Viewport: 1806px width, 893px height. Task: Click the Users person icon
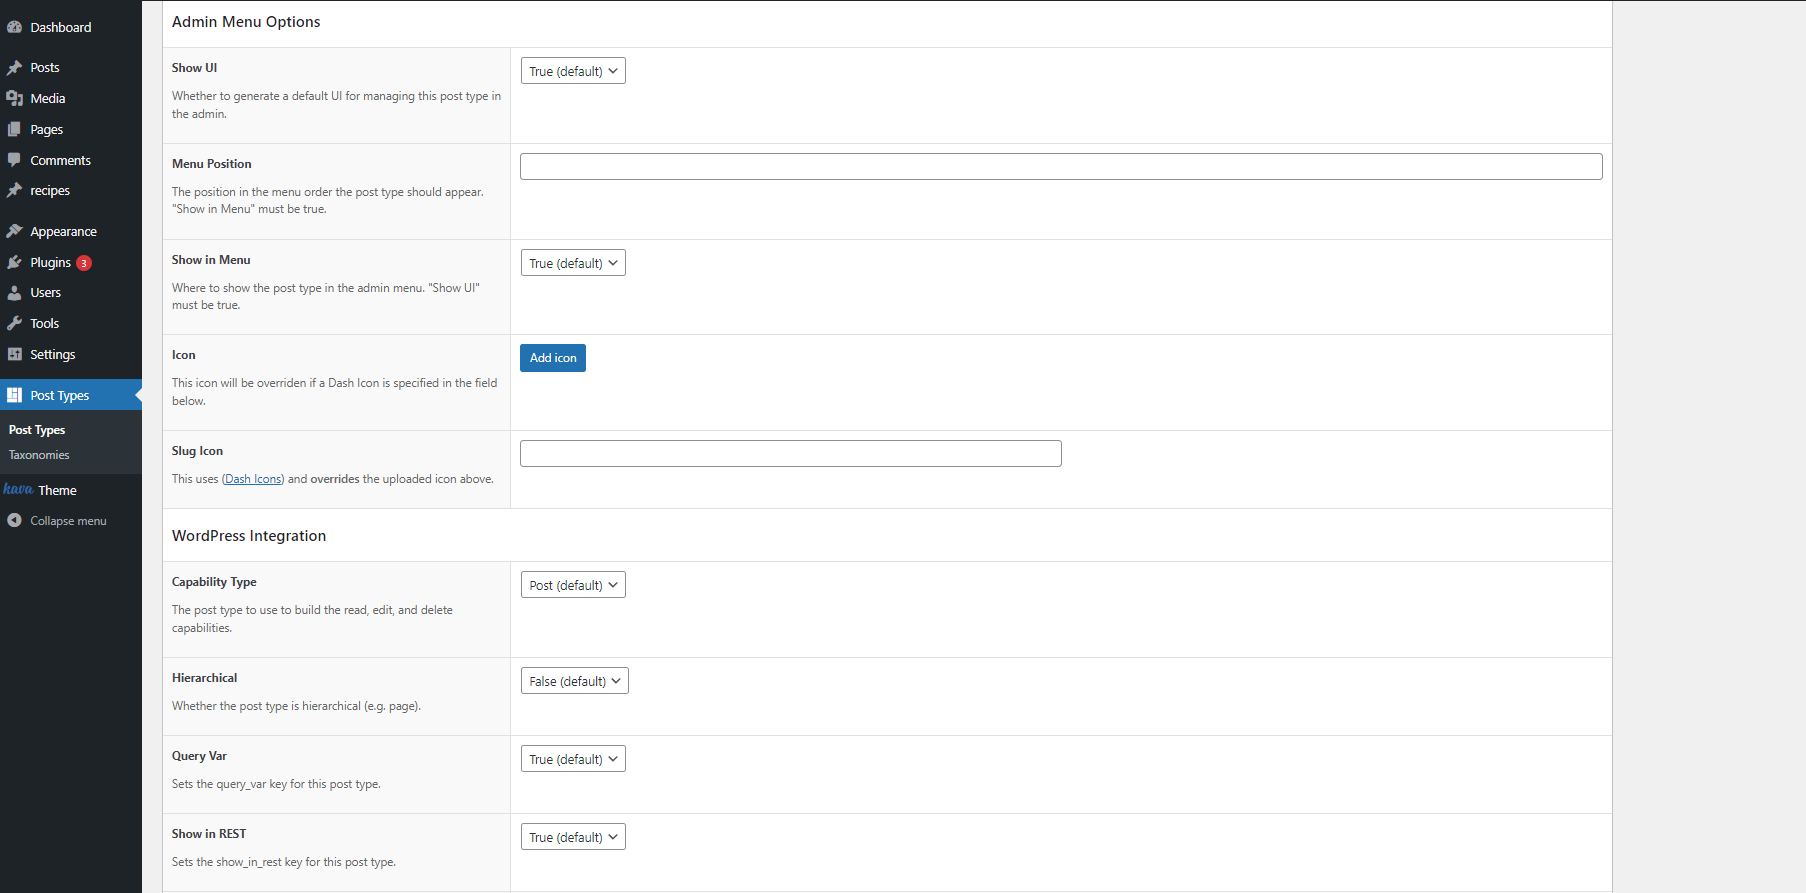[x=14, y=292]
